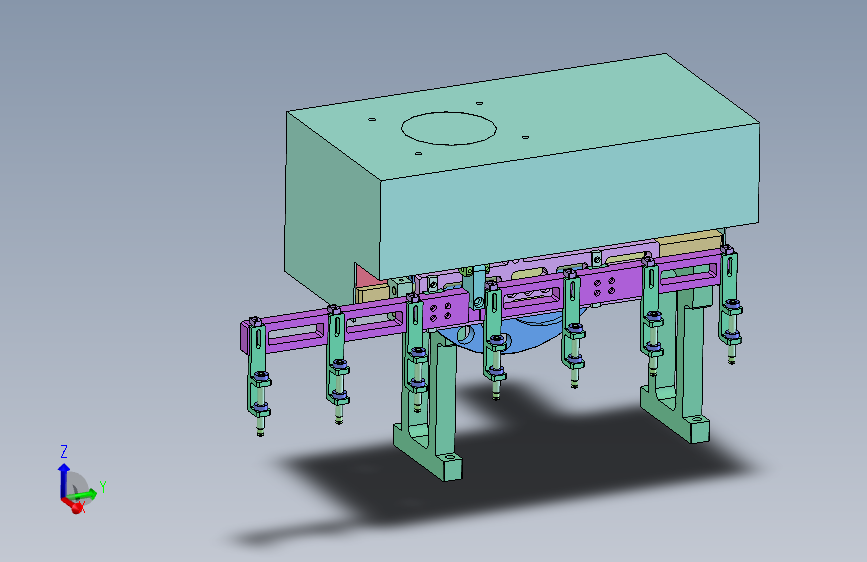Select the tan block at the rail's right end
This screenshot has height=562, width=867.
coord(690,243)
